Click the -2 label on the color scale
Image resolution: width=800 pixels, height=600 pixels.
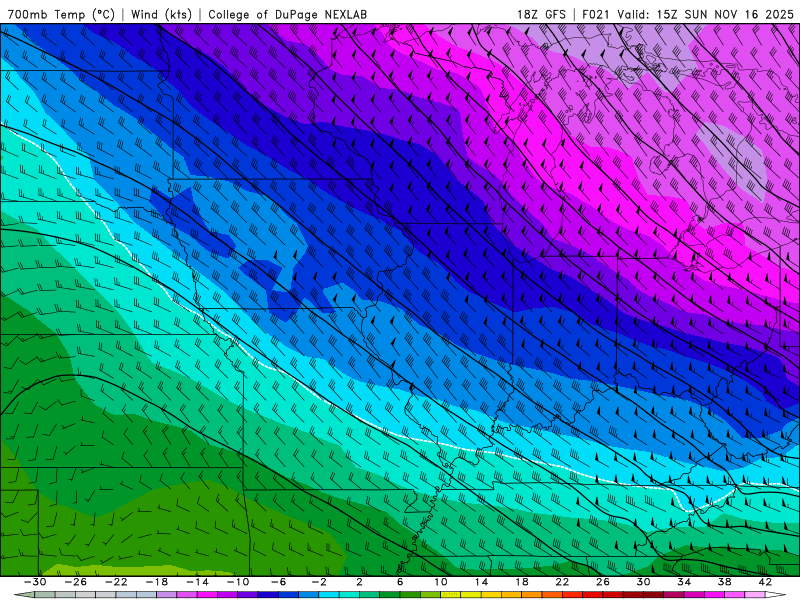pos(319,582)
